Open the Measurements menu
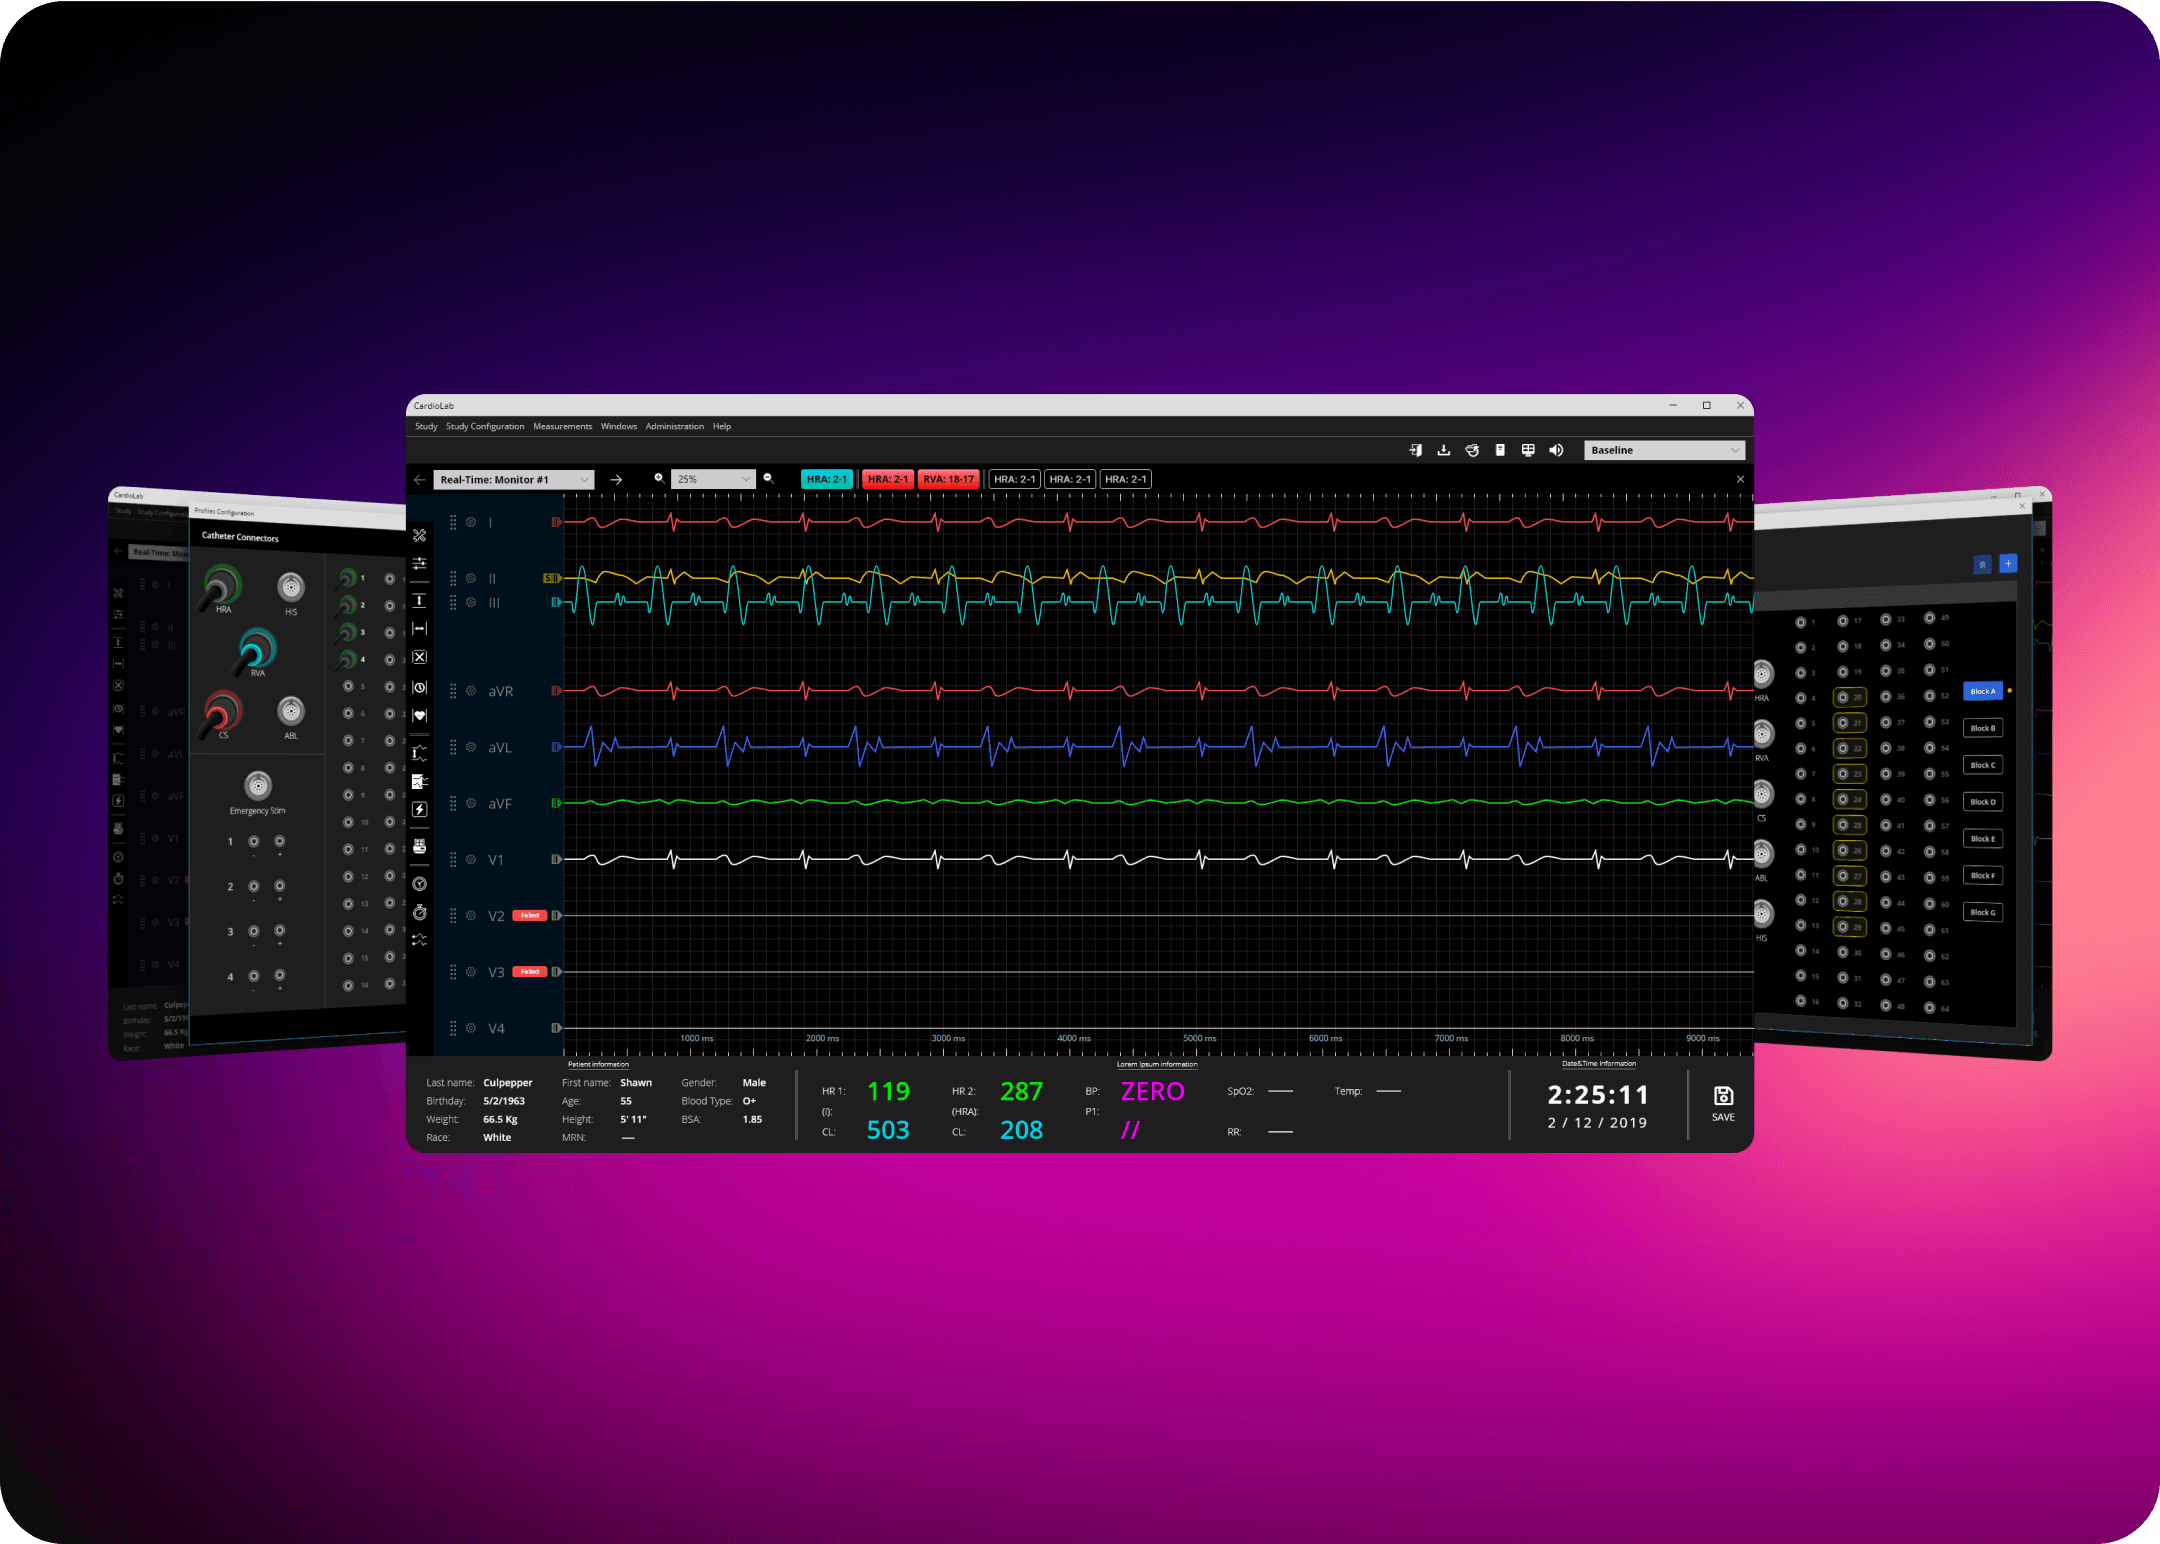Viewport: 2160px width, 1544px height. coord(562,426)
